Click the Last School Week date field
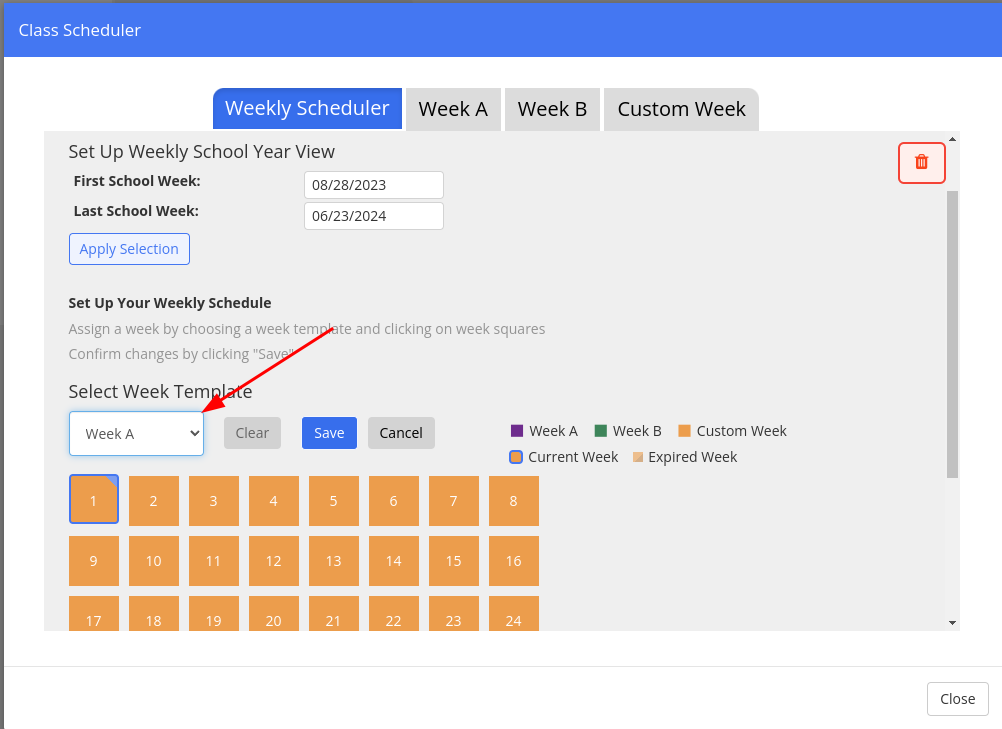Screen dimensions: 1002x729 pos(374,216)
